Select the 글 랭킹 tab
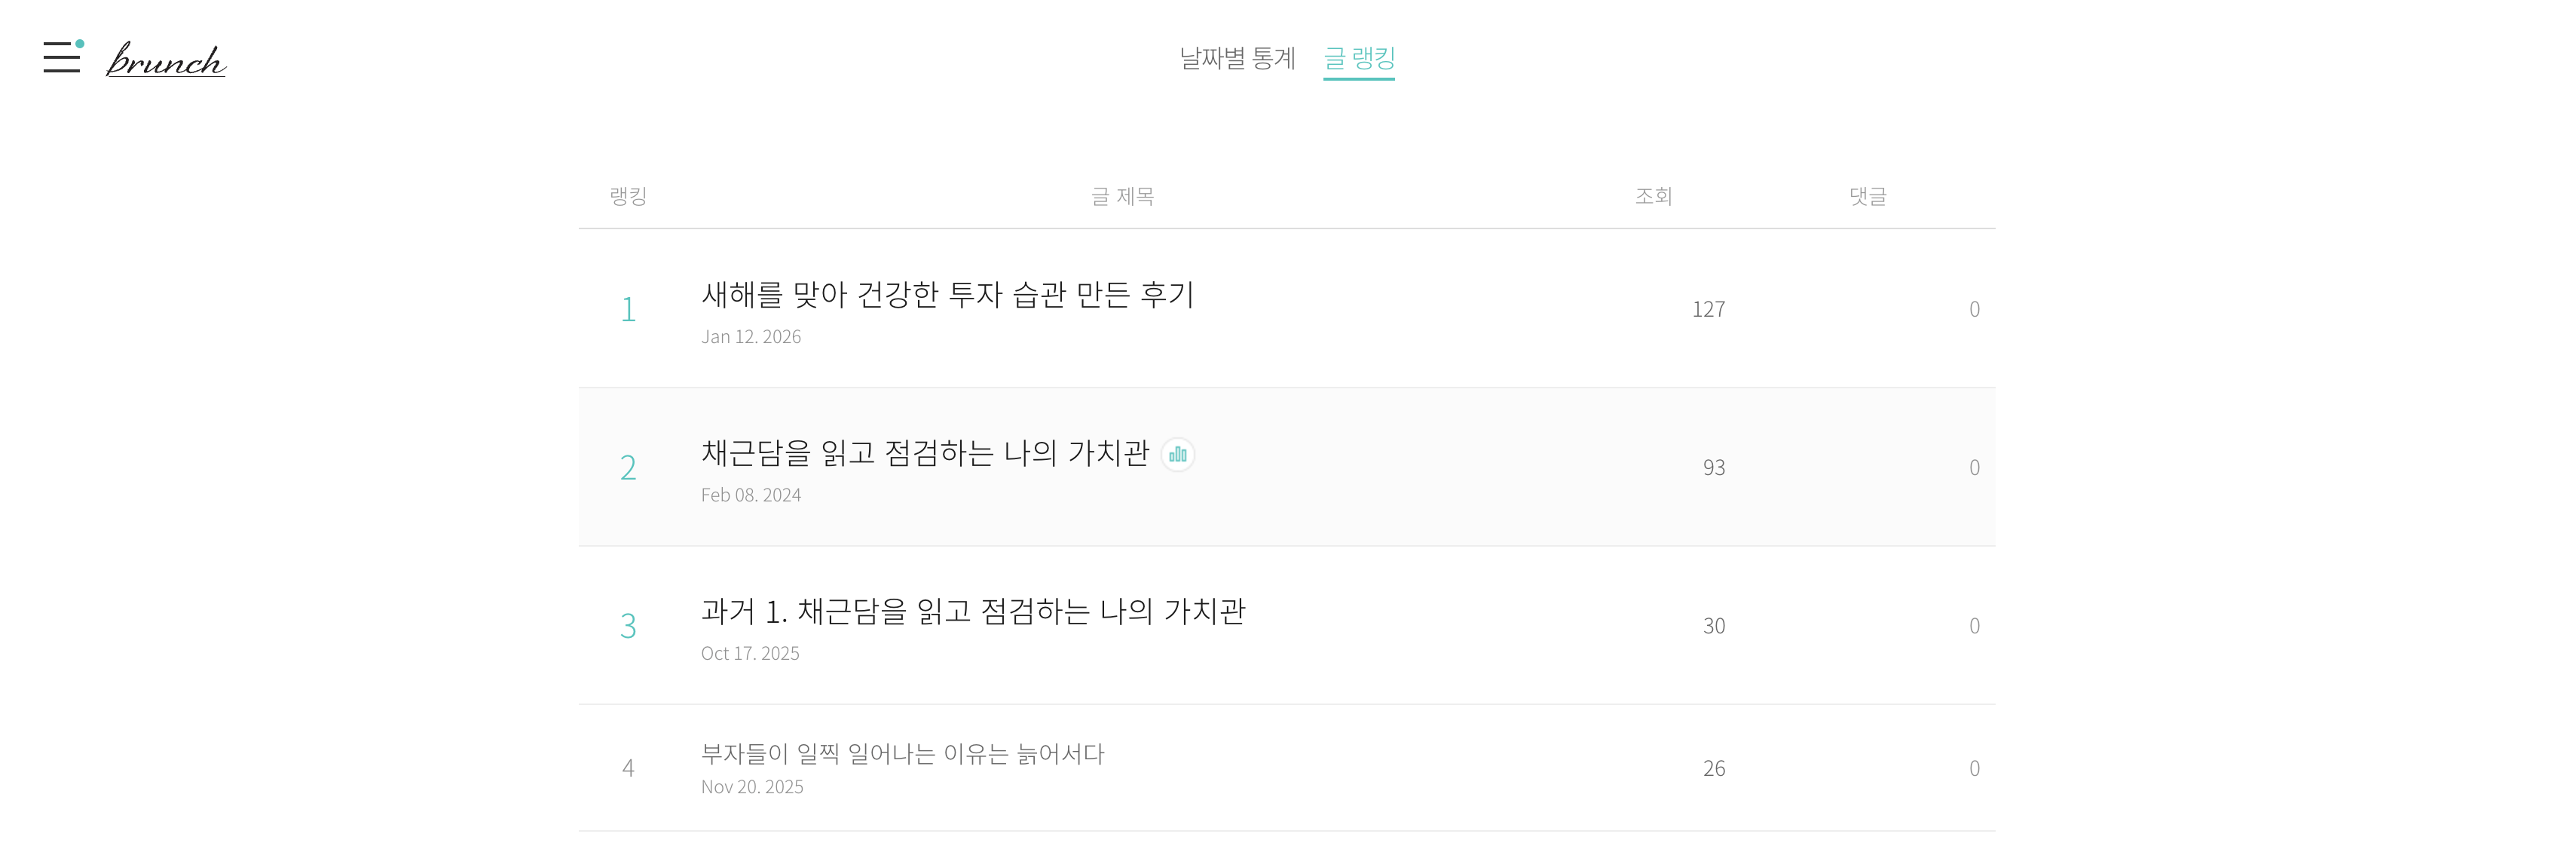This screenshot has height=843, width=2576. tap(1358, 58)
